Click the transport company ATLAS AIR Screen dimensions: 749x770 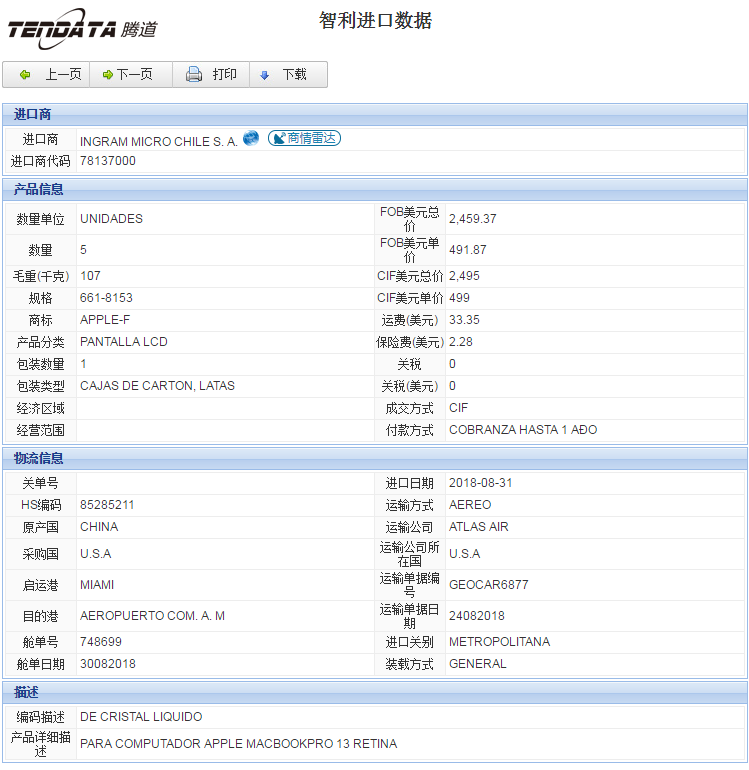[x=478, y=527]
